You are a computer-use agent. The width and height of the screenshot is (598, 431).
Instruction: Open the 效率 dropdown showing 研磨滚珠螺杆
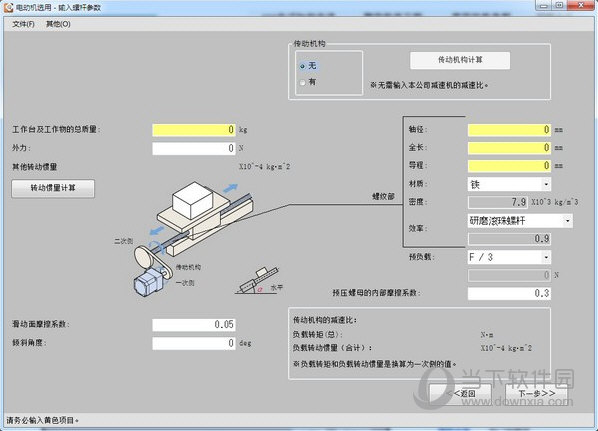(x=520, y=221)
